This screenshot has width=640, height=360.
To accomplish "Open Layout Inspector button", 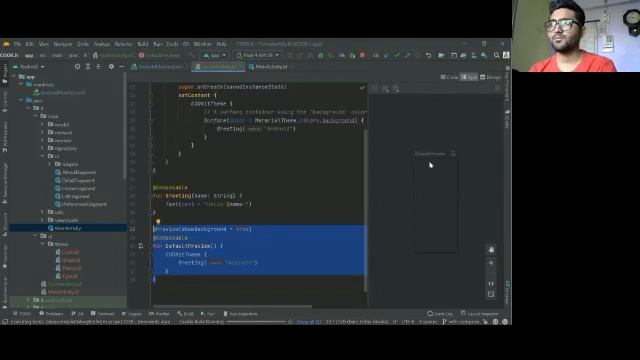I will [x=480, y=313].
